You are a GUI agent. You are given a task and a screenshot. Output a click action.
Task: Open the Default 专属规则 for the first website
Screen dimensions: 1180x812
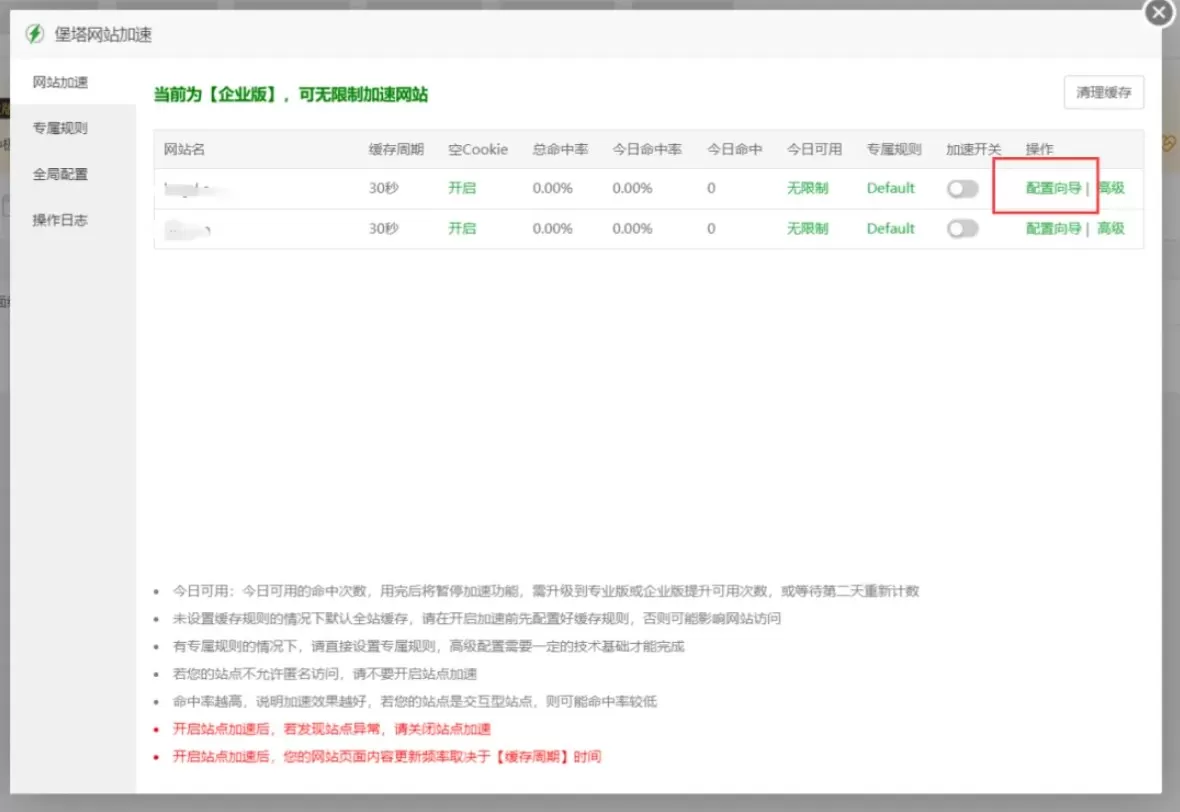click(890, 188)
